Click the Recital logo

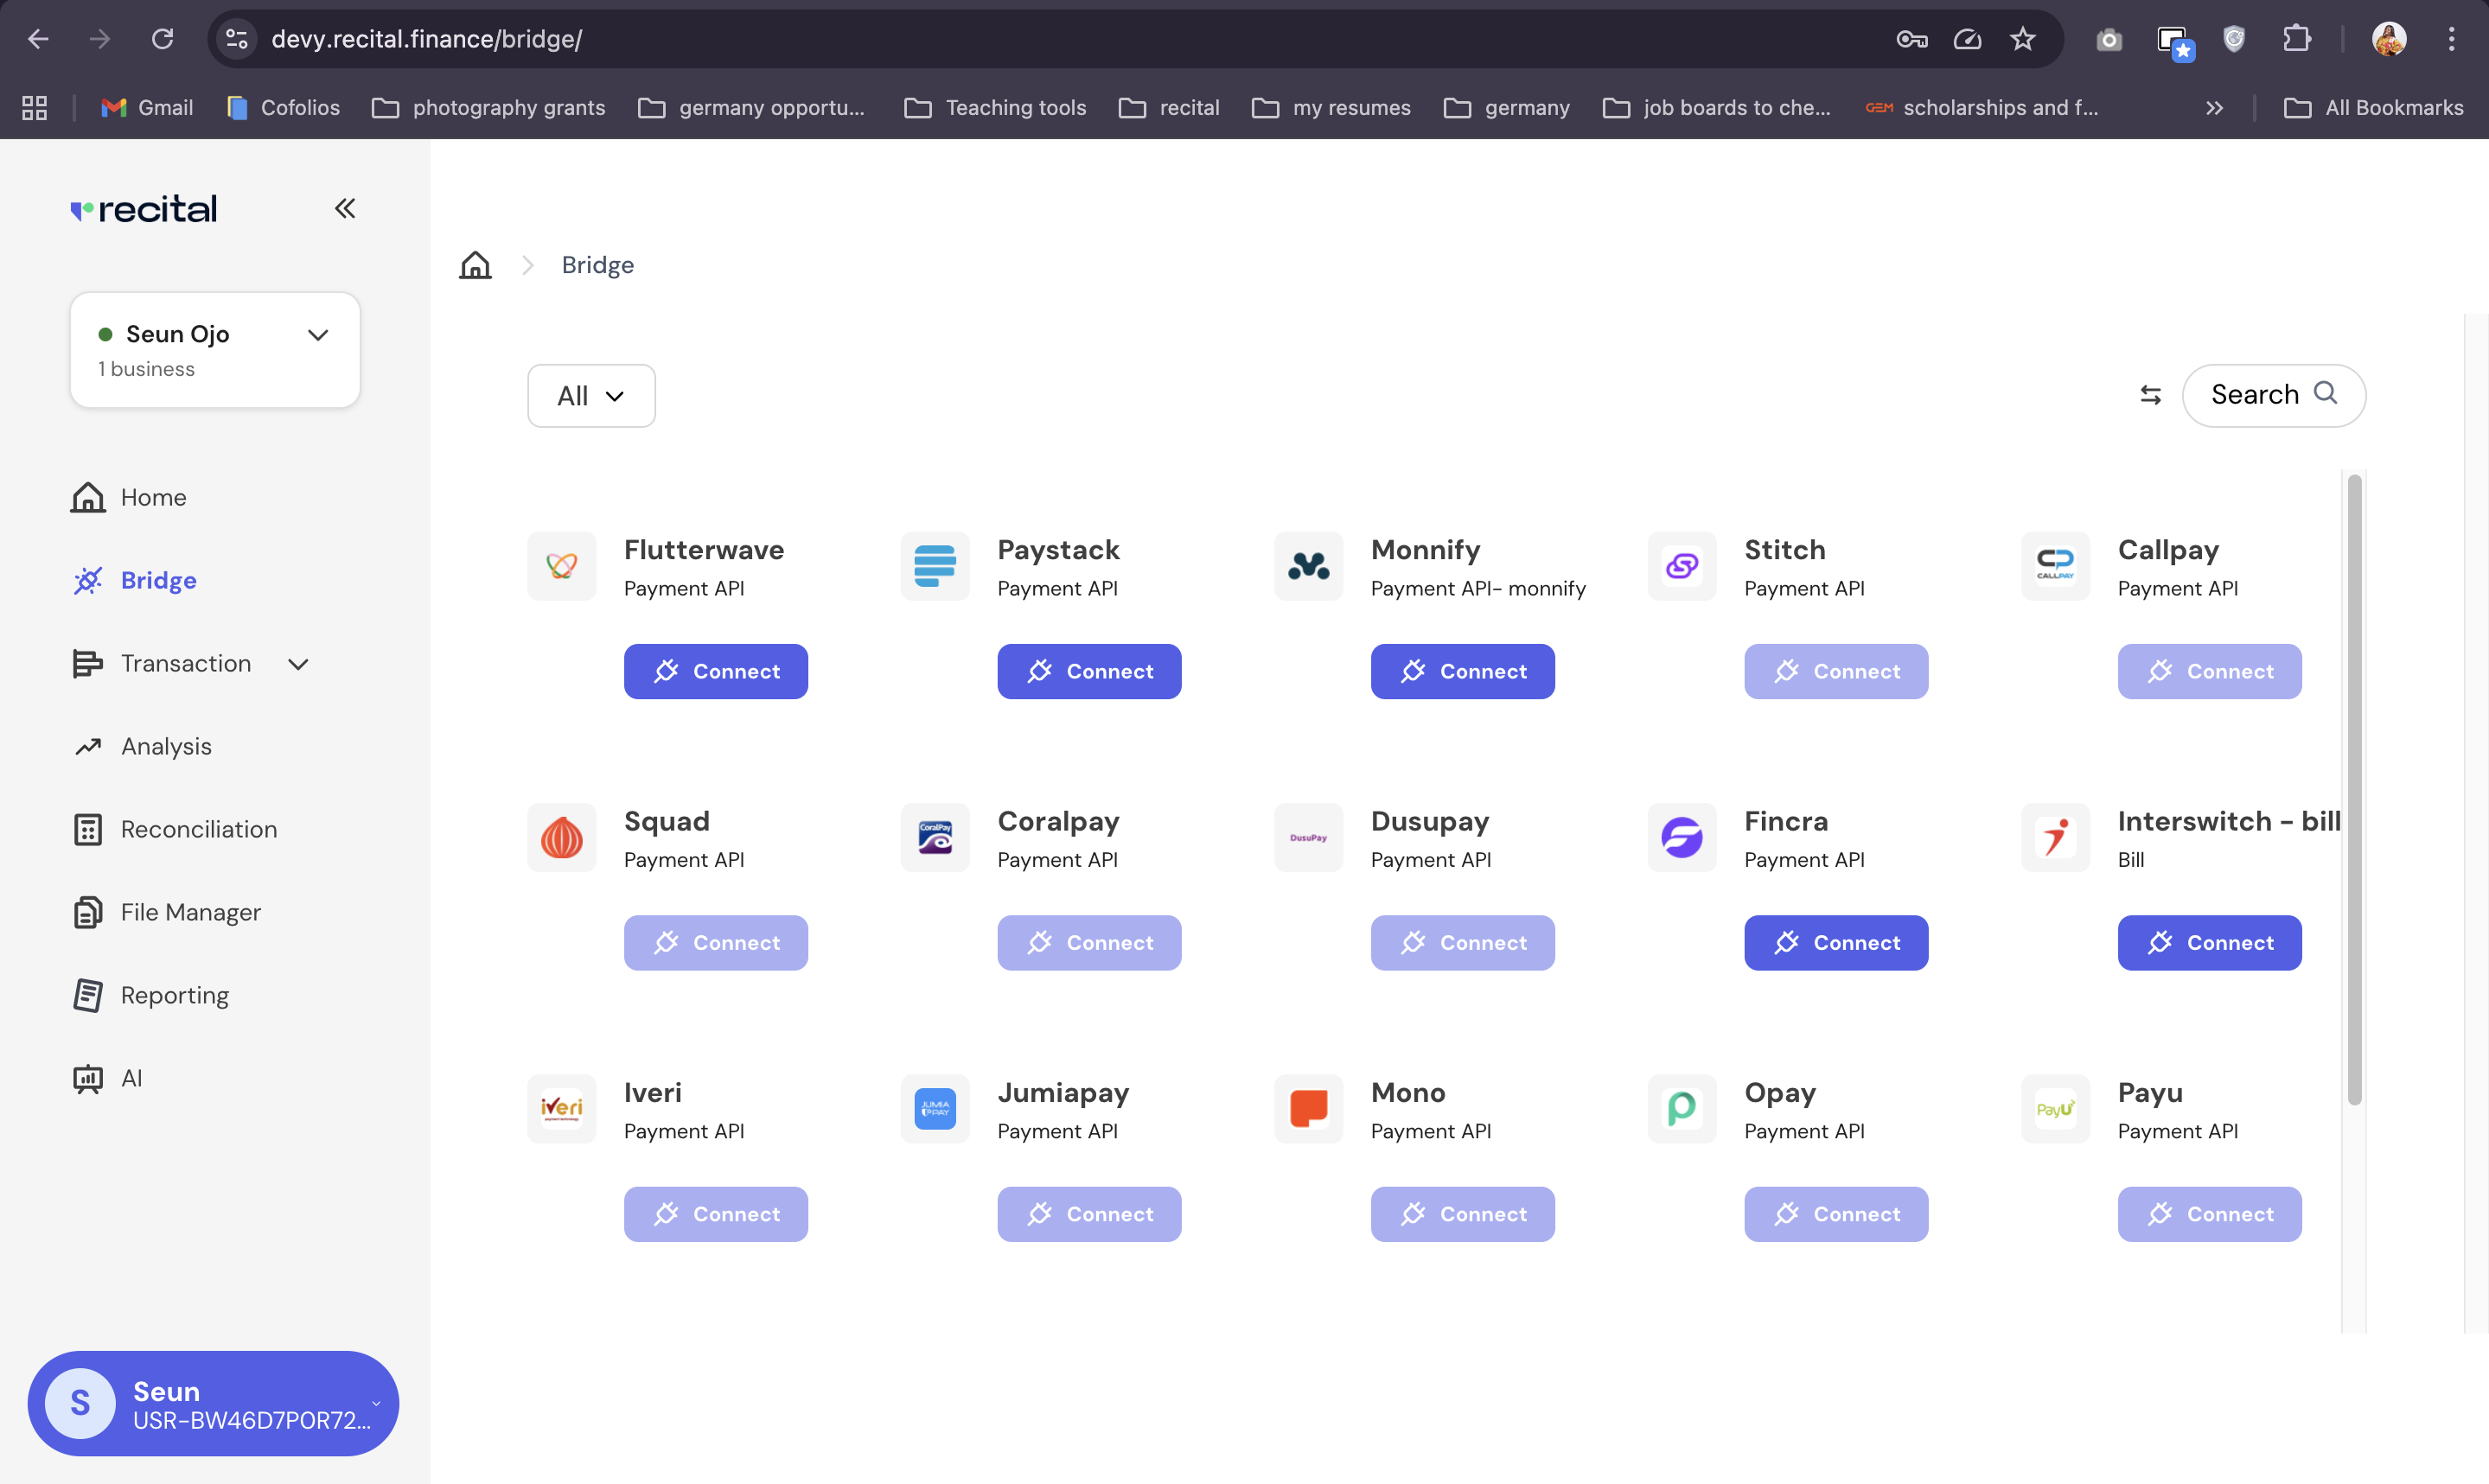point(143,208)
